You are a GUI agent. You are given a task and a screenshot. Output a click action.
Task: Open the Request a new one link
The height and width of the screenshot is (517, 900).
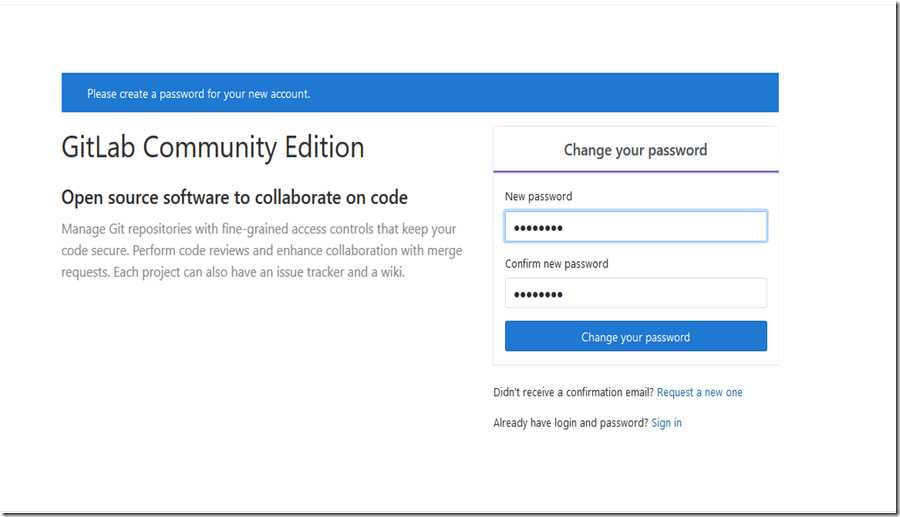click(699, 392)
